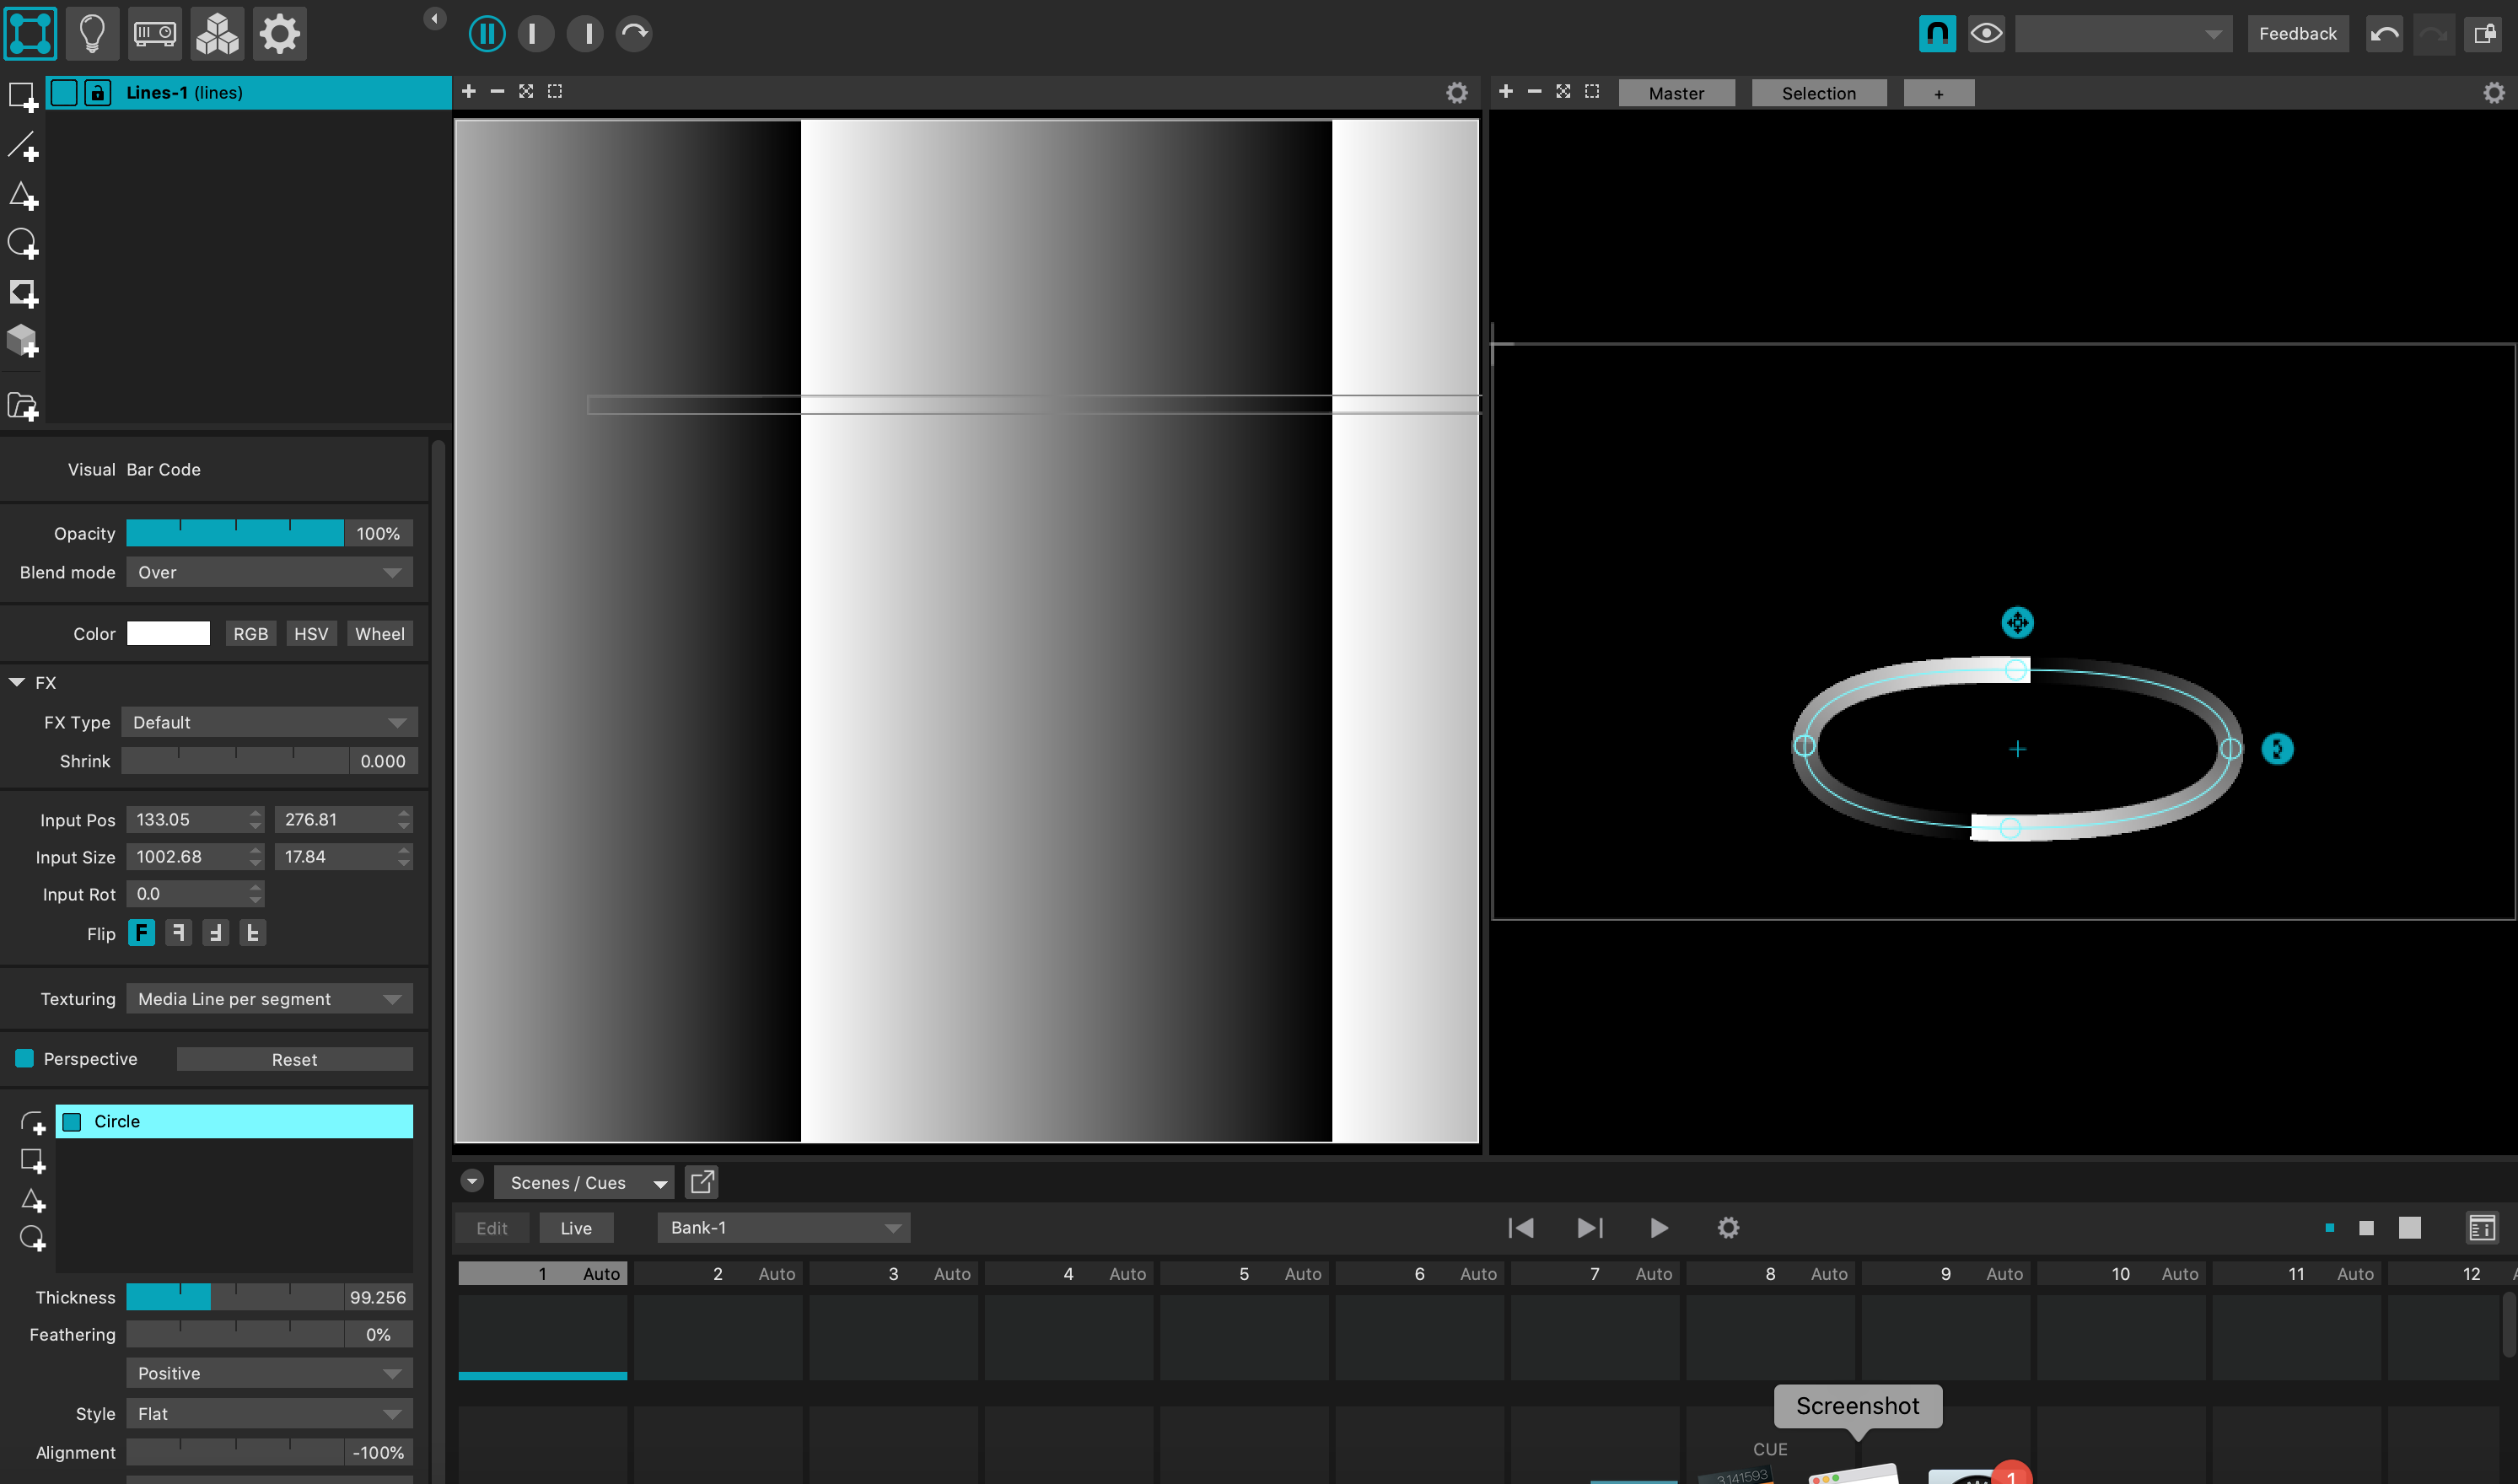Open the light bulb workspace
Image resolution: width=2518 pixels, height=1484 pixels.
point(92,33)
